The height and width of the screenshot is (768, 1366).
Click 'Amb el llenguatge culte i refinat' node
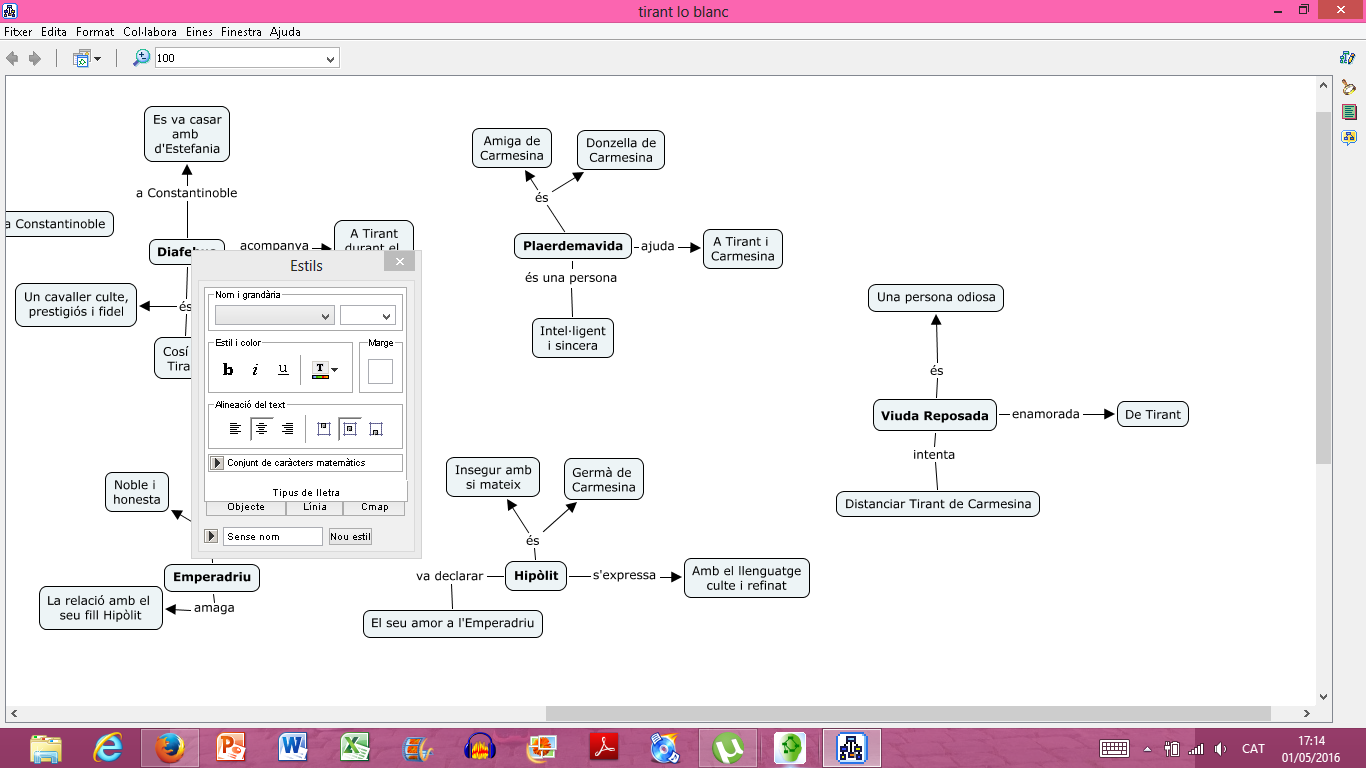(747, 578)
